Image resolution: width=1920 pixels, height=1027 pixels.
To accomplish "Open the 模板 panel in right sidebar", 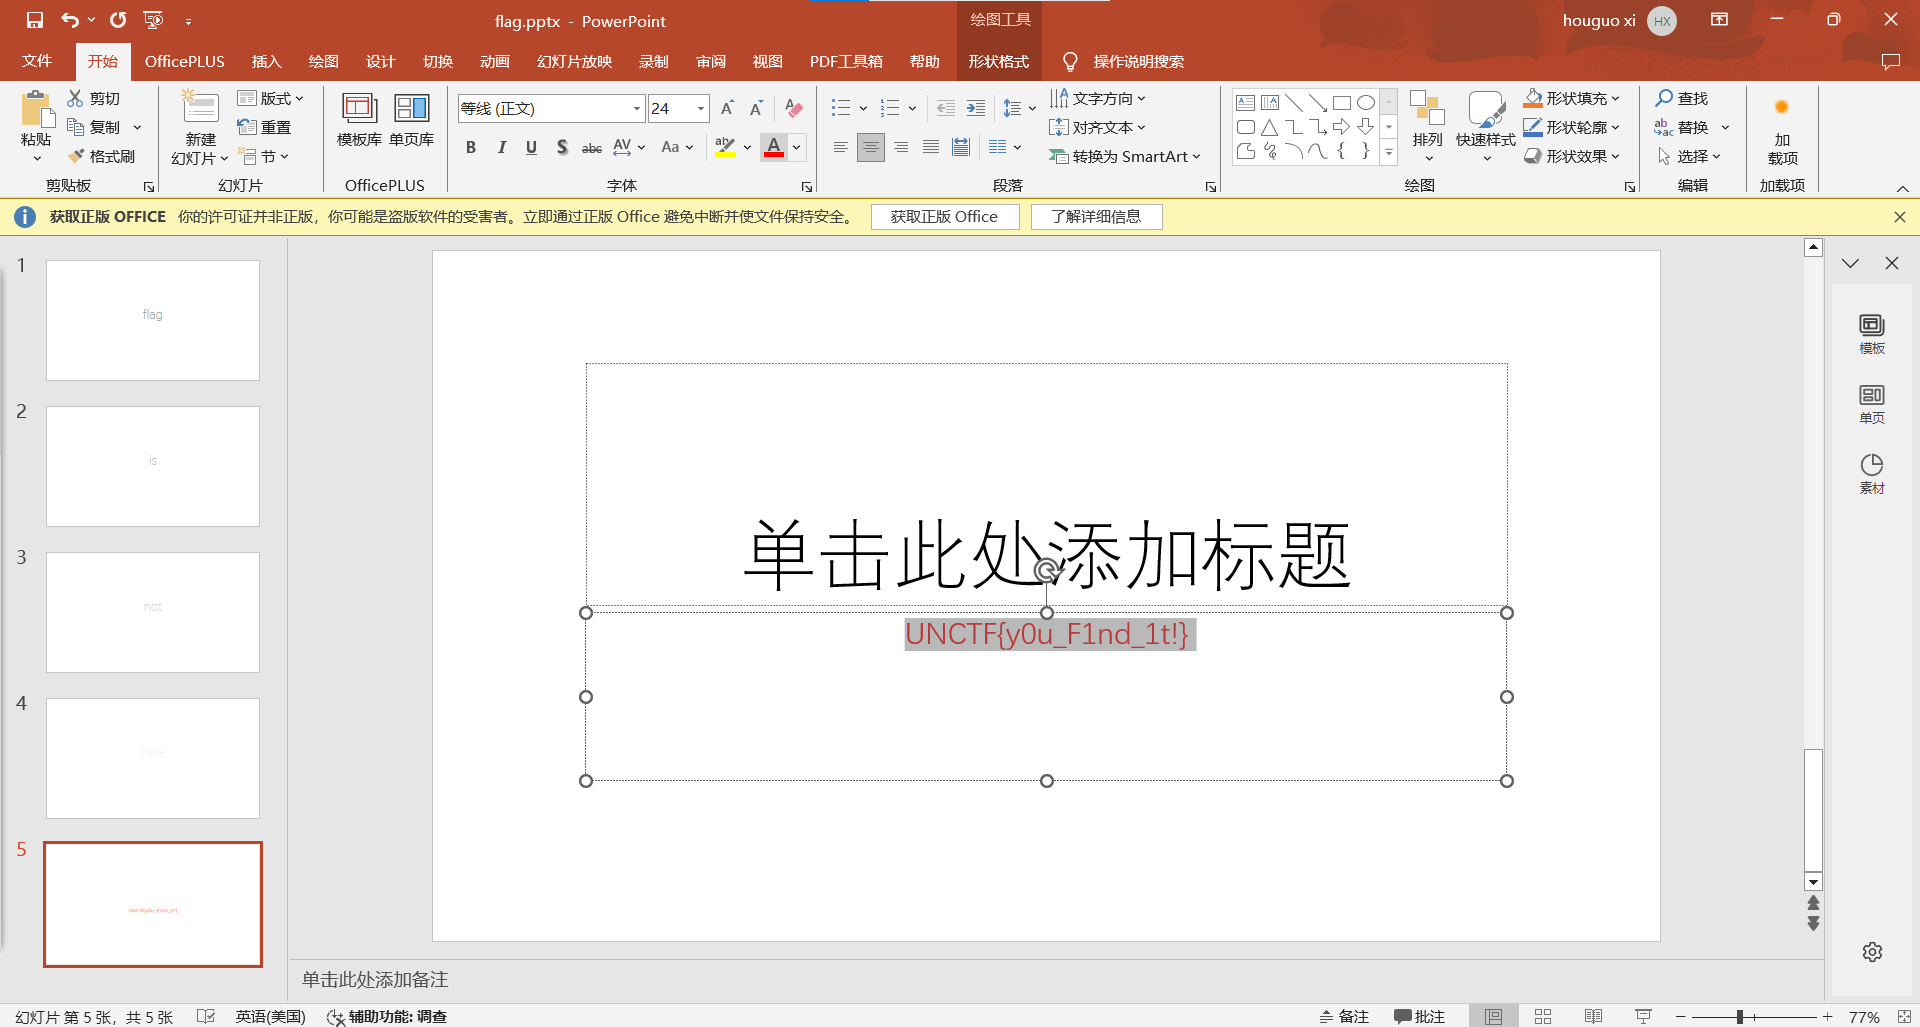I will (1872, 334).
